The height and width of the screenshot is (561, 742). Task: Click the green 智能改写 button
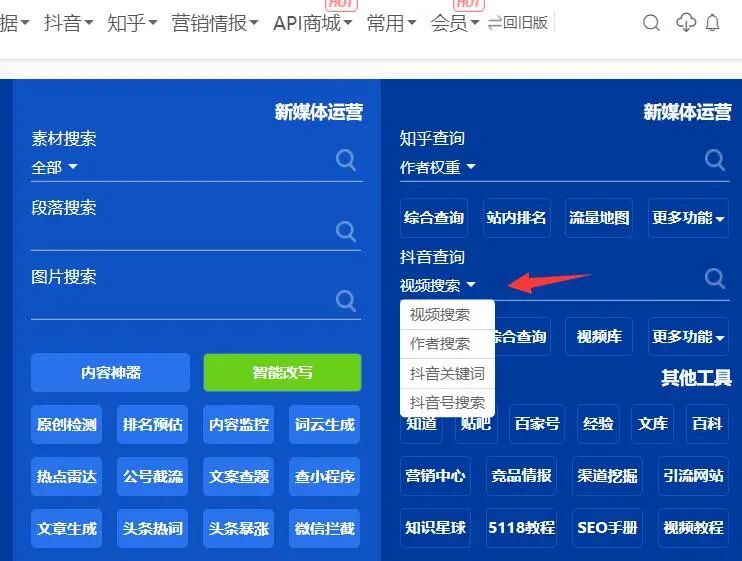coord(283,373)
